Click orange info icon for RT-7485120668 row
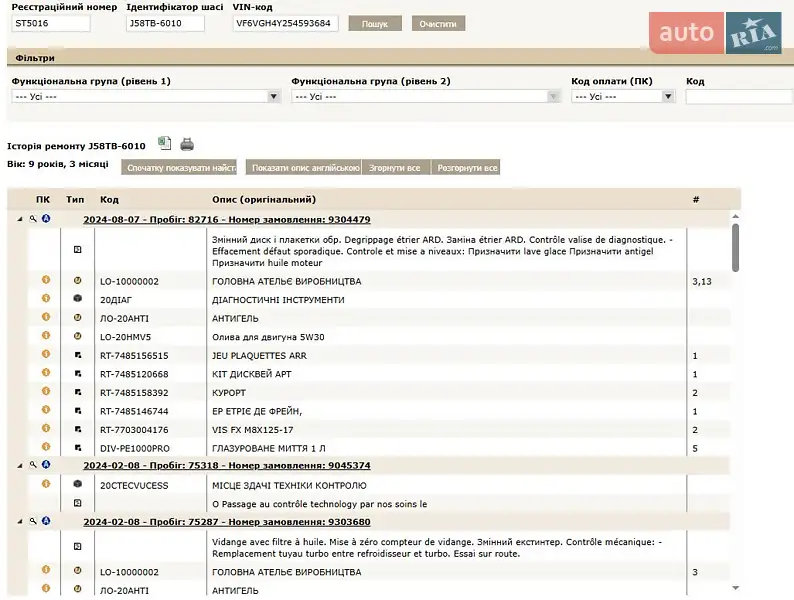794x600 pixels. [46, 373]
